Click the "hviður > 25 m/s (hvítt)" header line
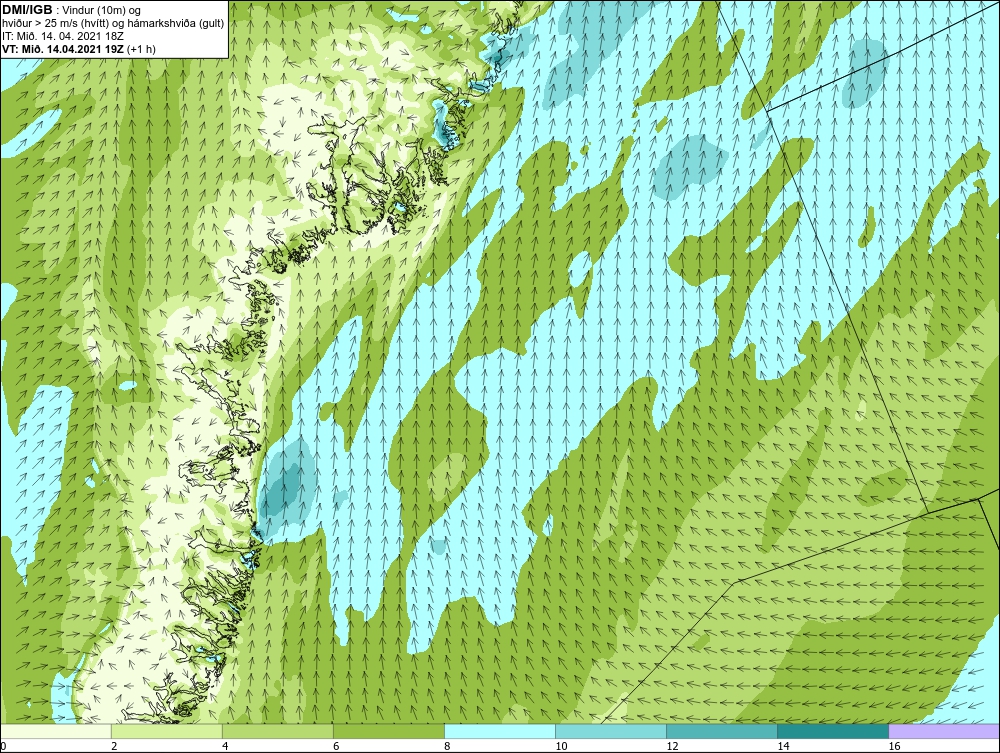The height and width of the screenshot is (753, 1000). pos(112,23)
